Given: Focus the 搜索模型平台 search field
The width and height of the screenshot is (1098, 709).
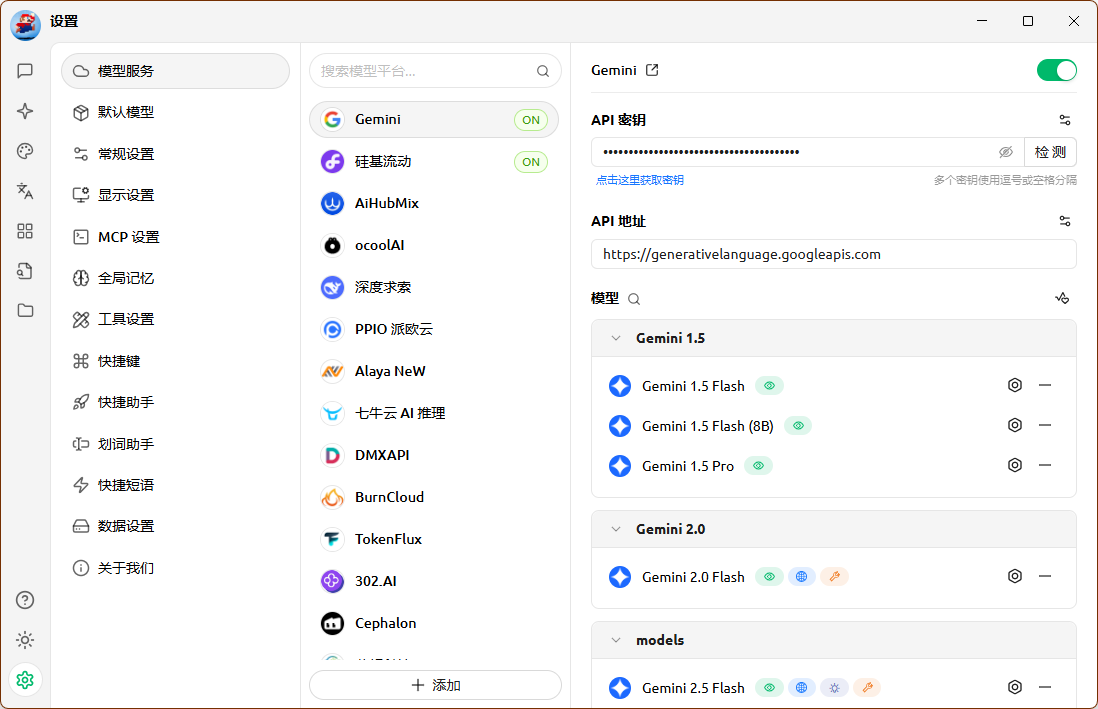Looking at the screenshot, I should (x=436, y=71).
